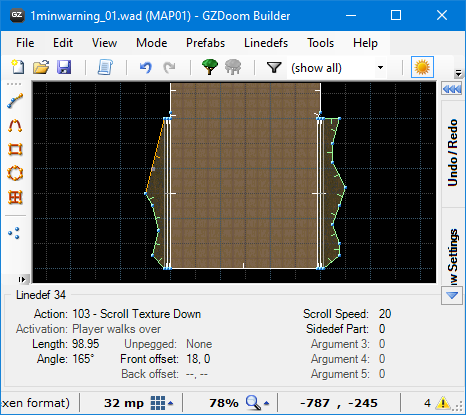
Task: Undo the last action using the blue arrow
Action: click(x=146, y=67)
